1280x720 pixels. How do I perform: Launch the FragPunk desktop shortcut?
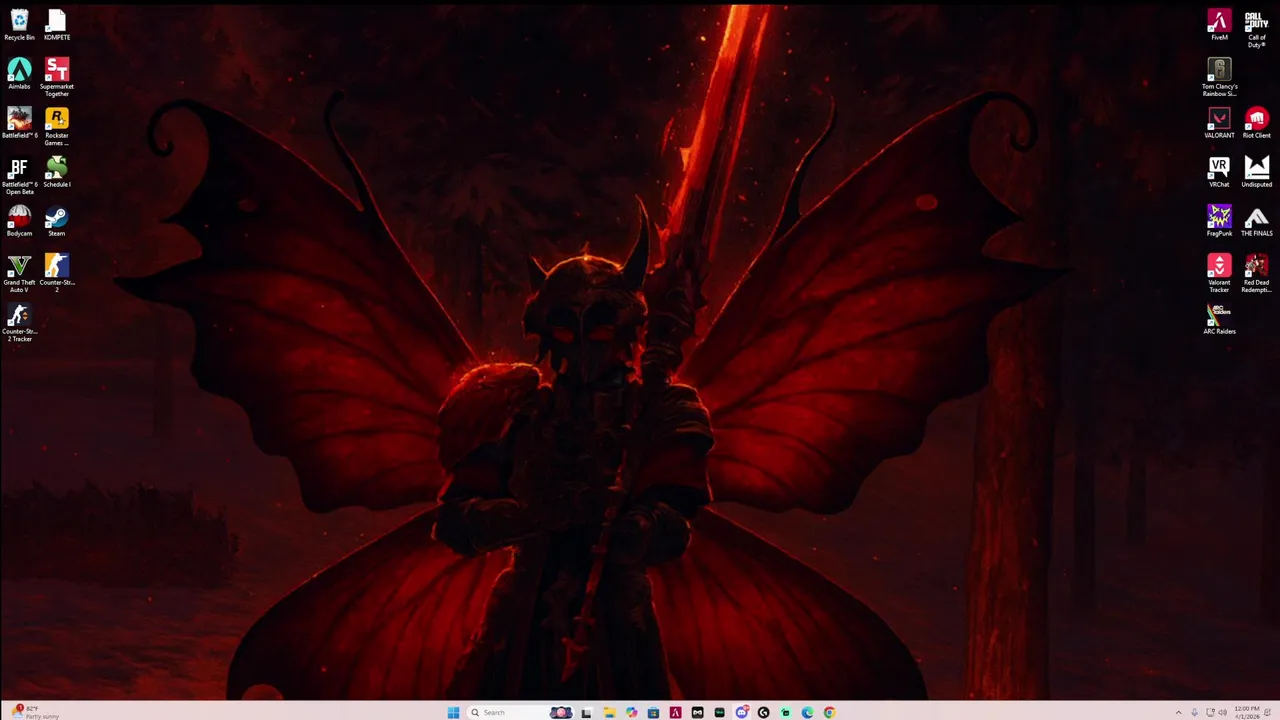(x=1219, y=221)
